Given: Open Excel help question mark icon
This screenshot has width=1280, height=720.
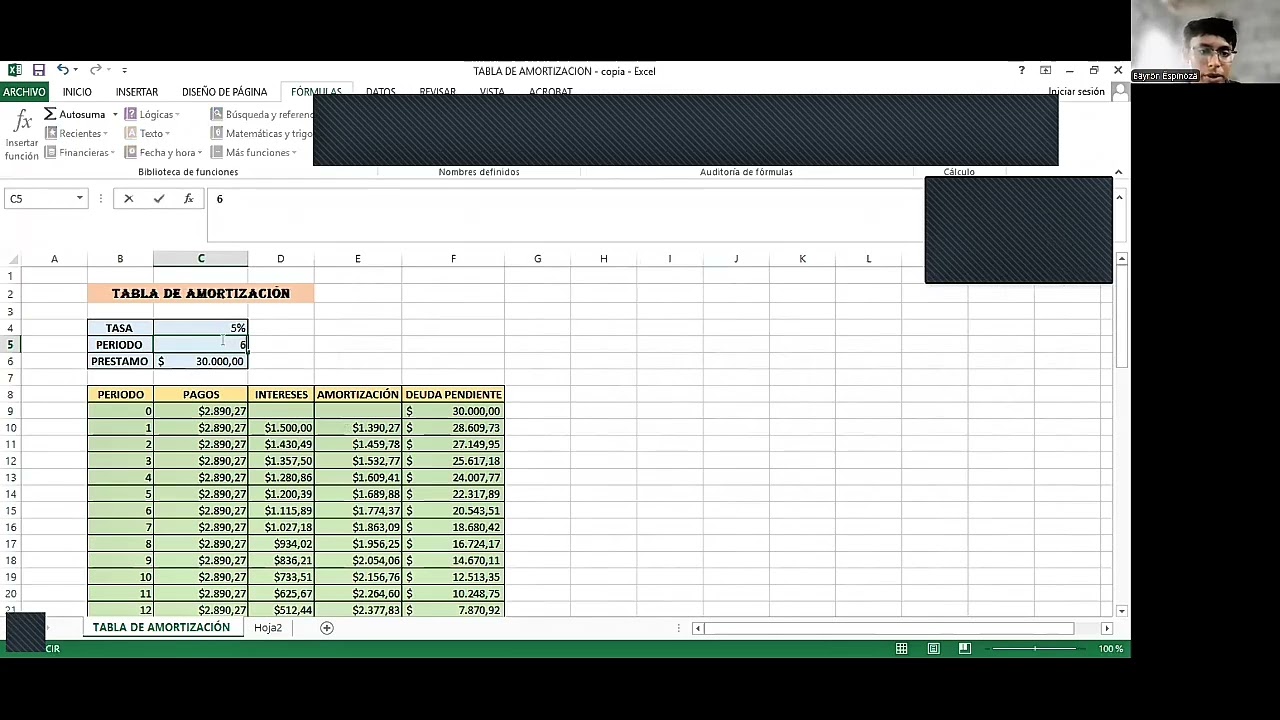Looking at the screenshot, I should (x=1021, y=71).
